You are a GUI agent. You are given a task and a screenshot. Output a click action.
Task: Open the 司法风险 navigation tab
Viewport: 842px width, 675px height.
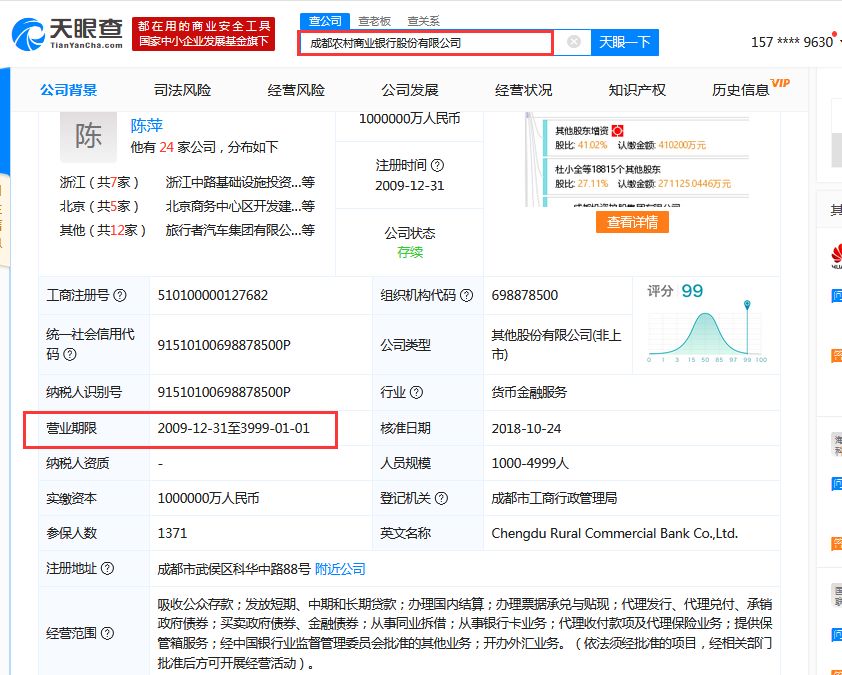182,90
